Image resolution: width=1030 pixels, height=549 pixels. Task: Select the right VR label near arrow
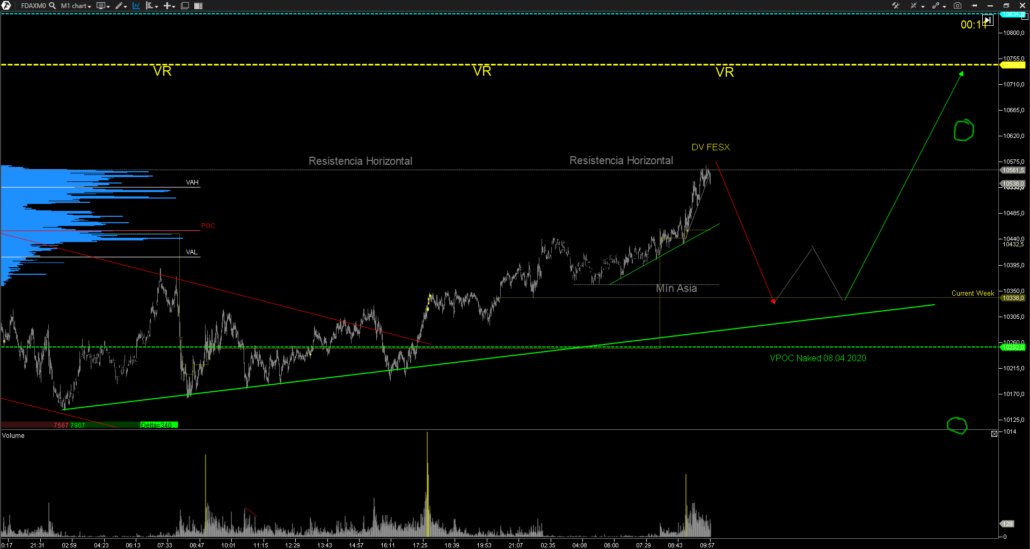pyautogui.click(x=725, y=72)
